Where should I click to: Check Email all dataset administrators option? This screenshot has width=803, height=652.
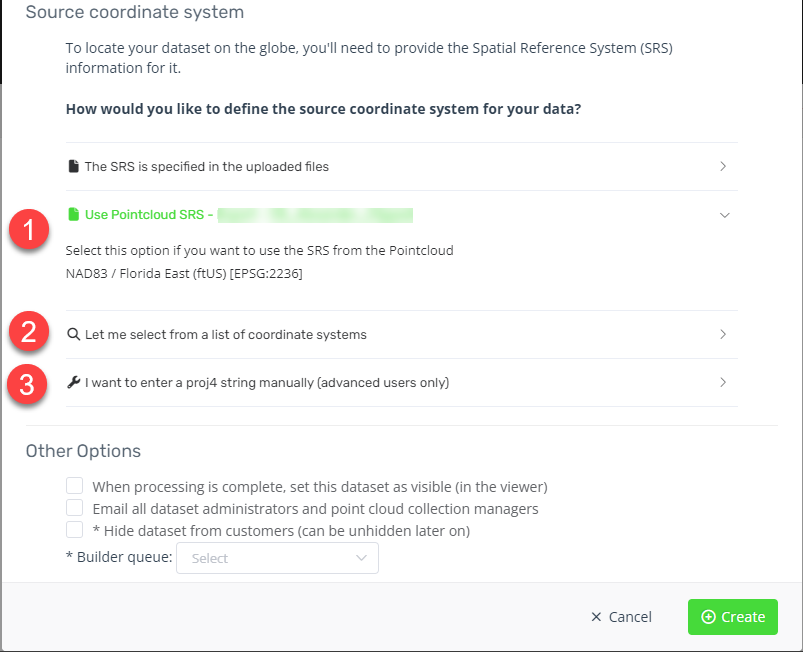(75, 508)
